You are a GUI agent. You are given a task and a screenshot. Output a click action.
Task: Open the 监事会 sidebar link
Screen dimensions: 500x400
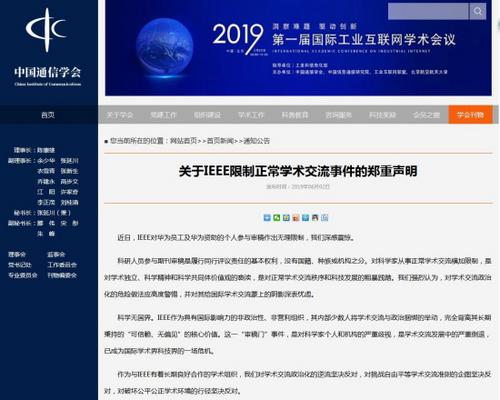(x=56, y=255)
